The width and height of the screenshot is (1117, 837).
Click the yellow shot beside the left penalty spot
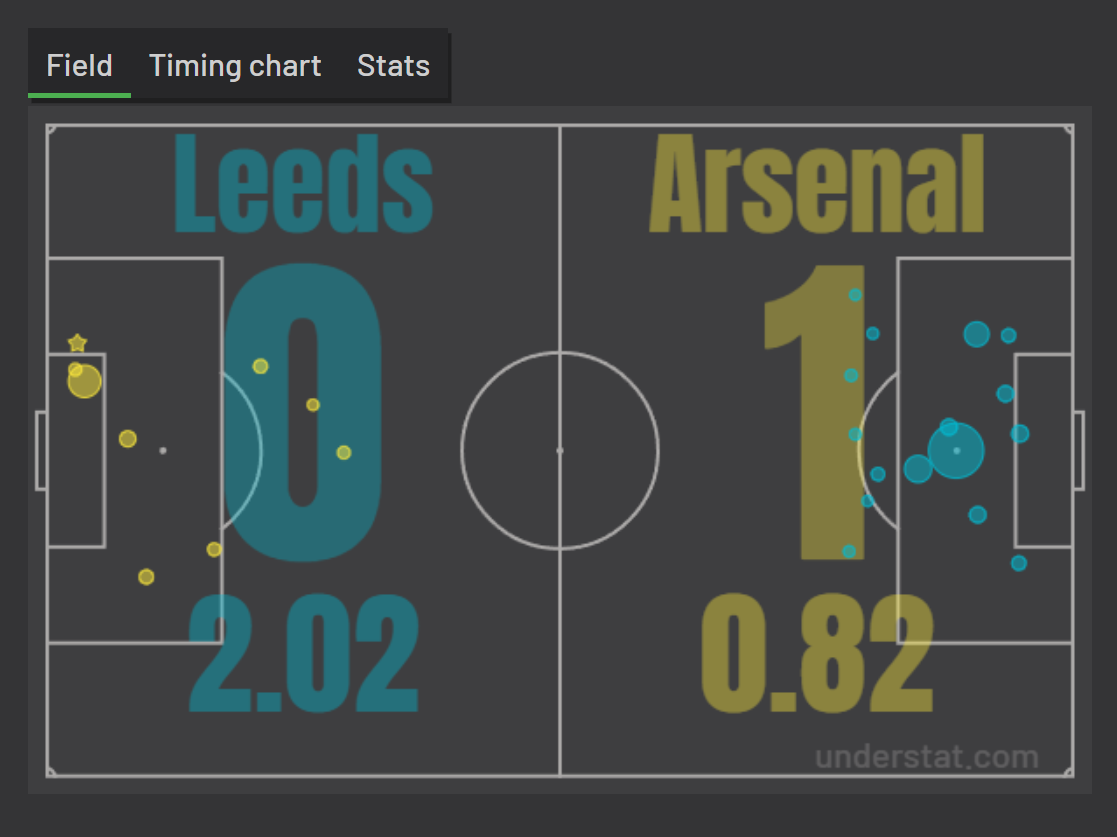click(x=128, y=438)
